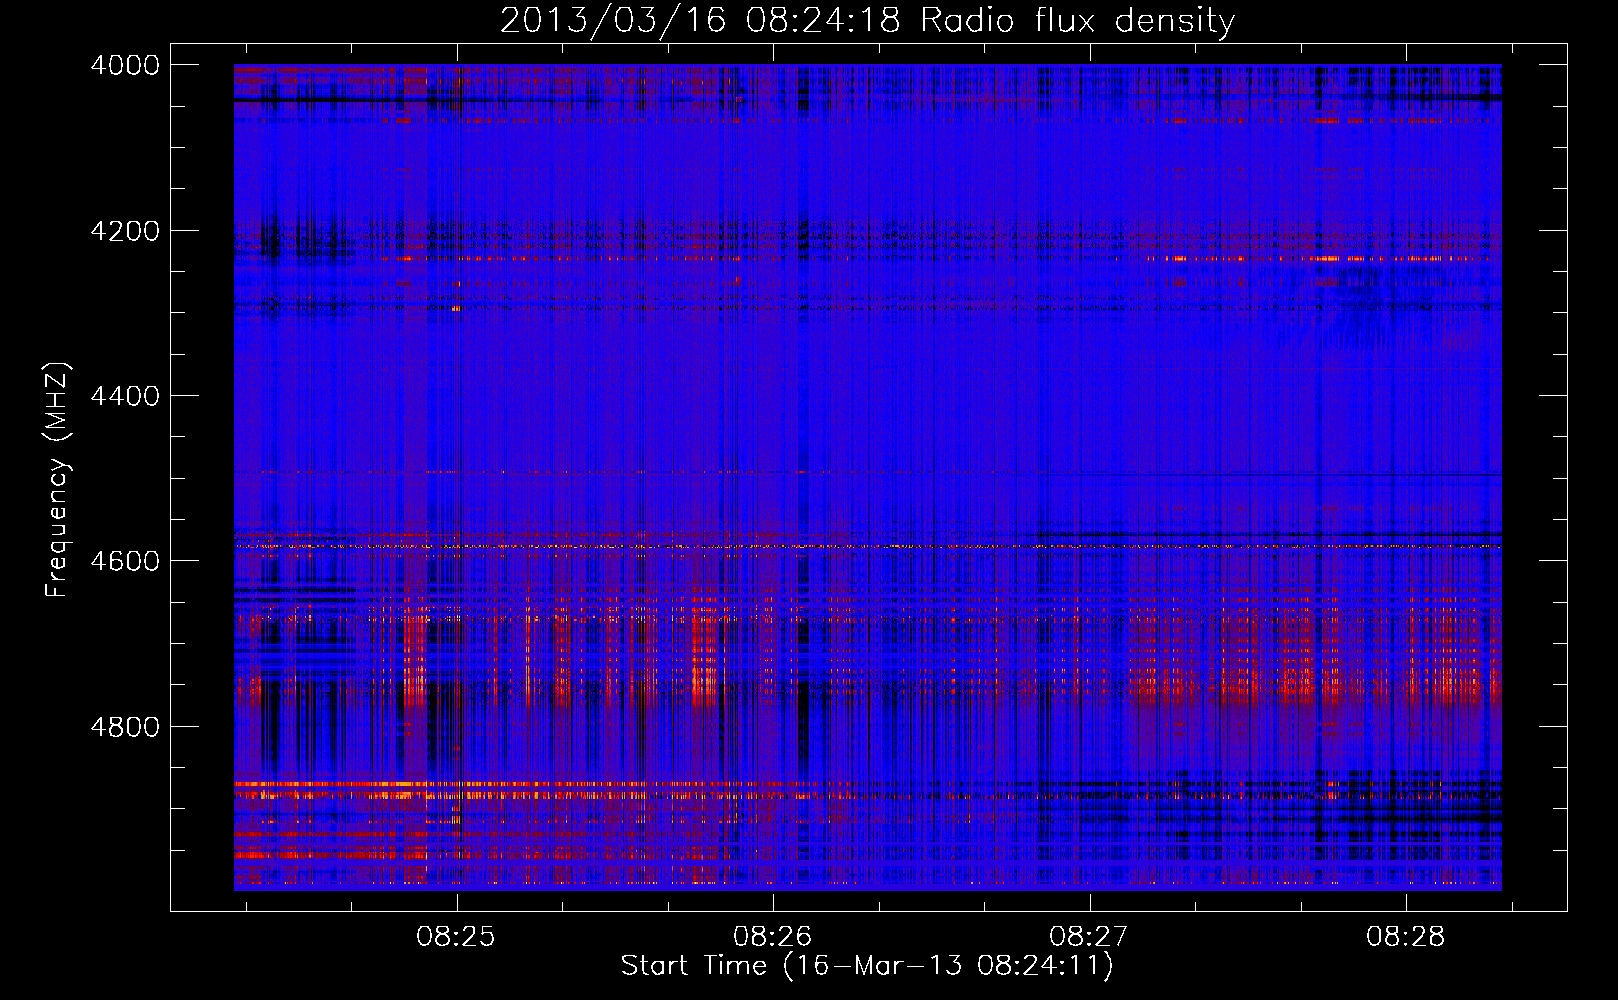Select the 4400 frequency tick label

[x=125, y=396]
